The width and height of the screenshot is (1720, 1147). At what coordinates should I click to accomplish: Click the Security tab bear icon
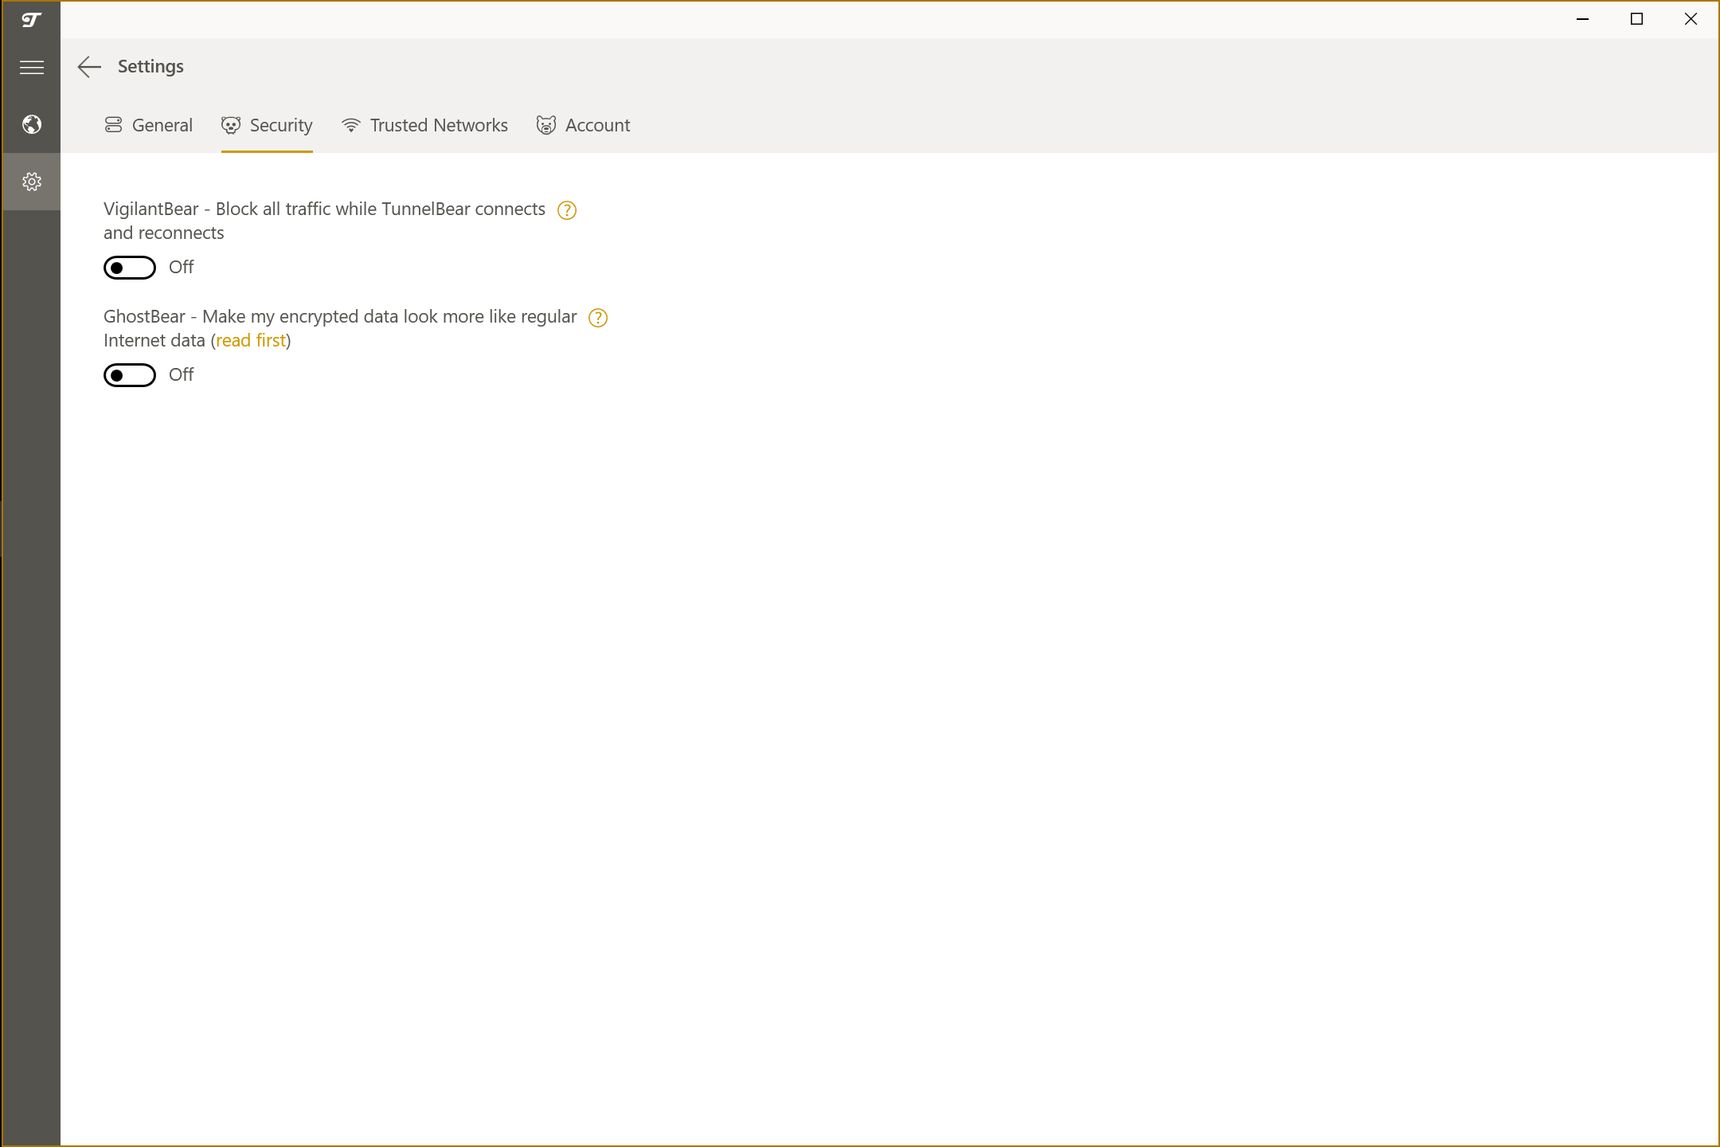pyautogui.click(x=231, y=125)
